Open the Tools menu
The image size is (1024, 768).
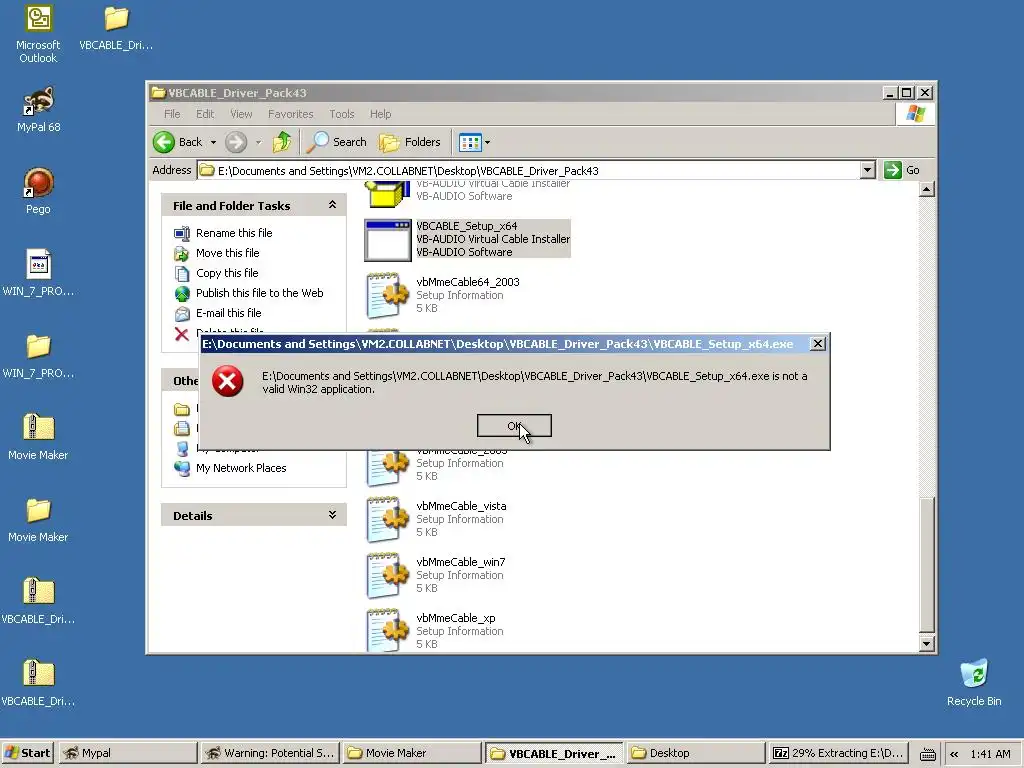(x=342, y=114)
